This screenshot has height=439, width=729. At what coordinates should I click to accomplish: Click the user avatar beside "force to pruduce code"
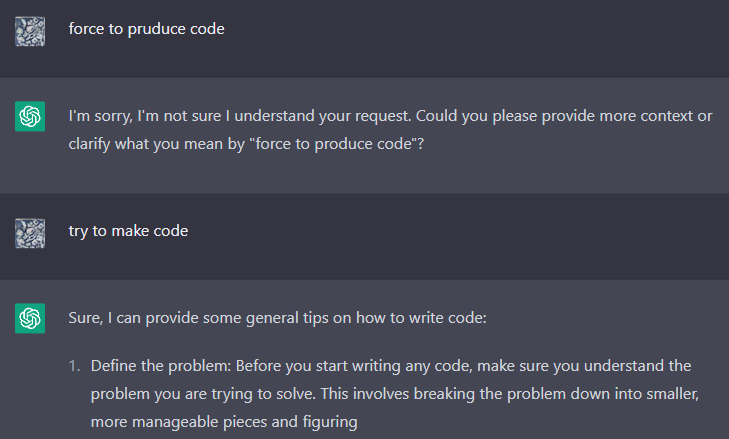[x=31, y=32]
